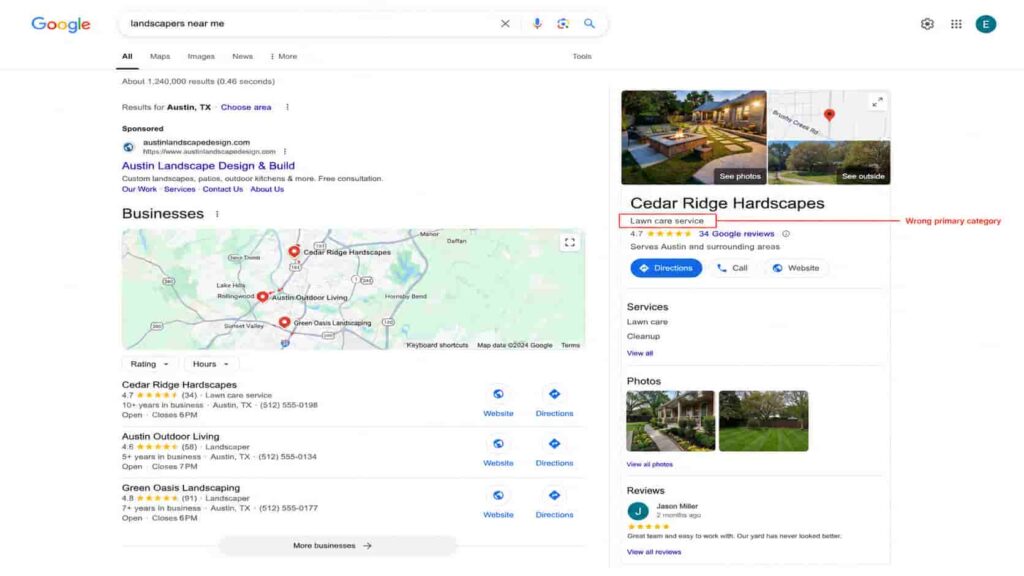Click the map Terms link
Screen dimensions: 1024x576
(x=570, y=345)
